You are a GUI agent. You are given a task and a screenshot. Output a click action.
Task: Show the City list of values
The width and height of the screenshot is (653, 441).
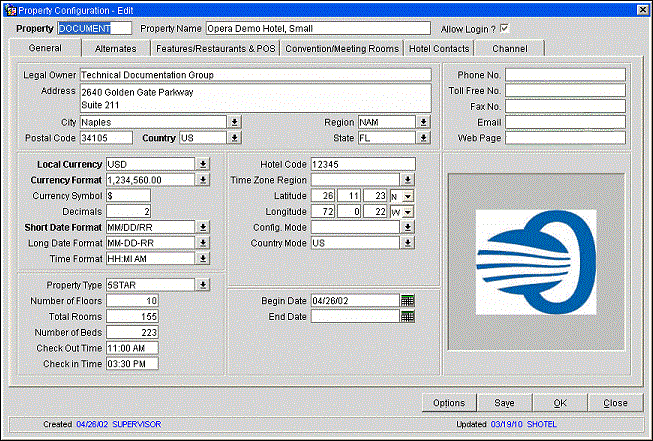click(x=234, y=122)
